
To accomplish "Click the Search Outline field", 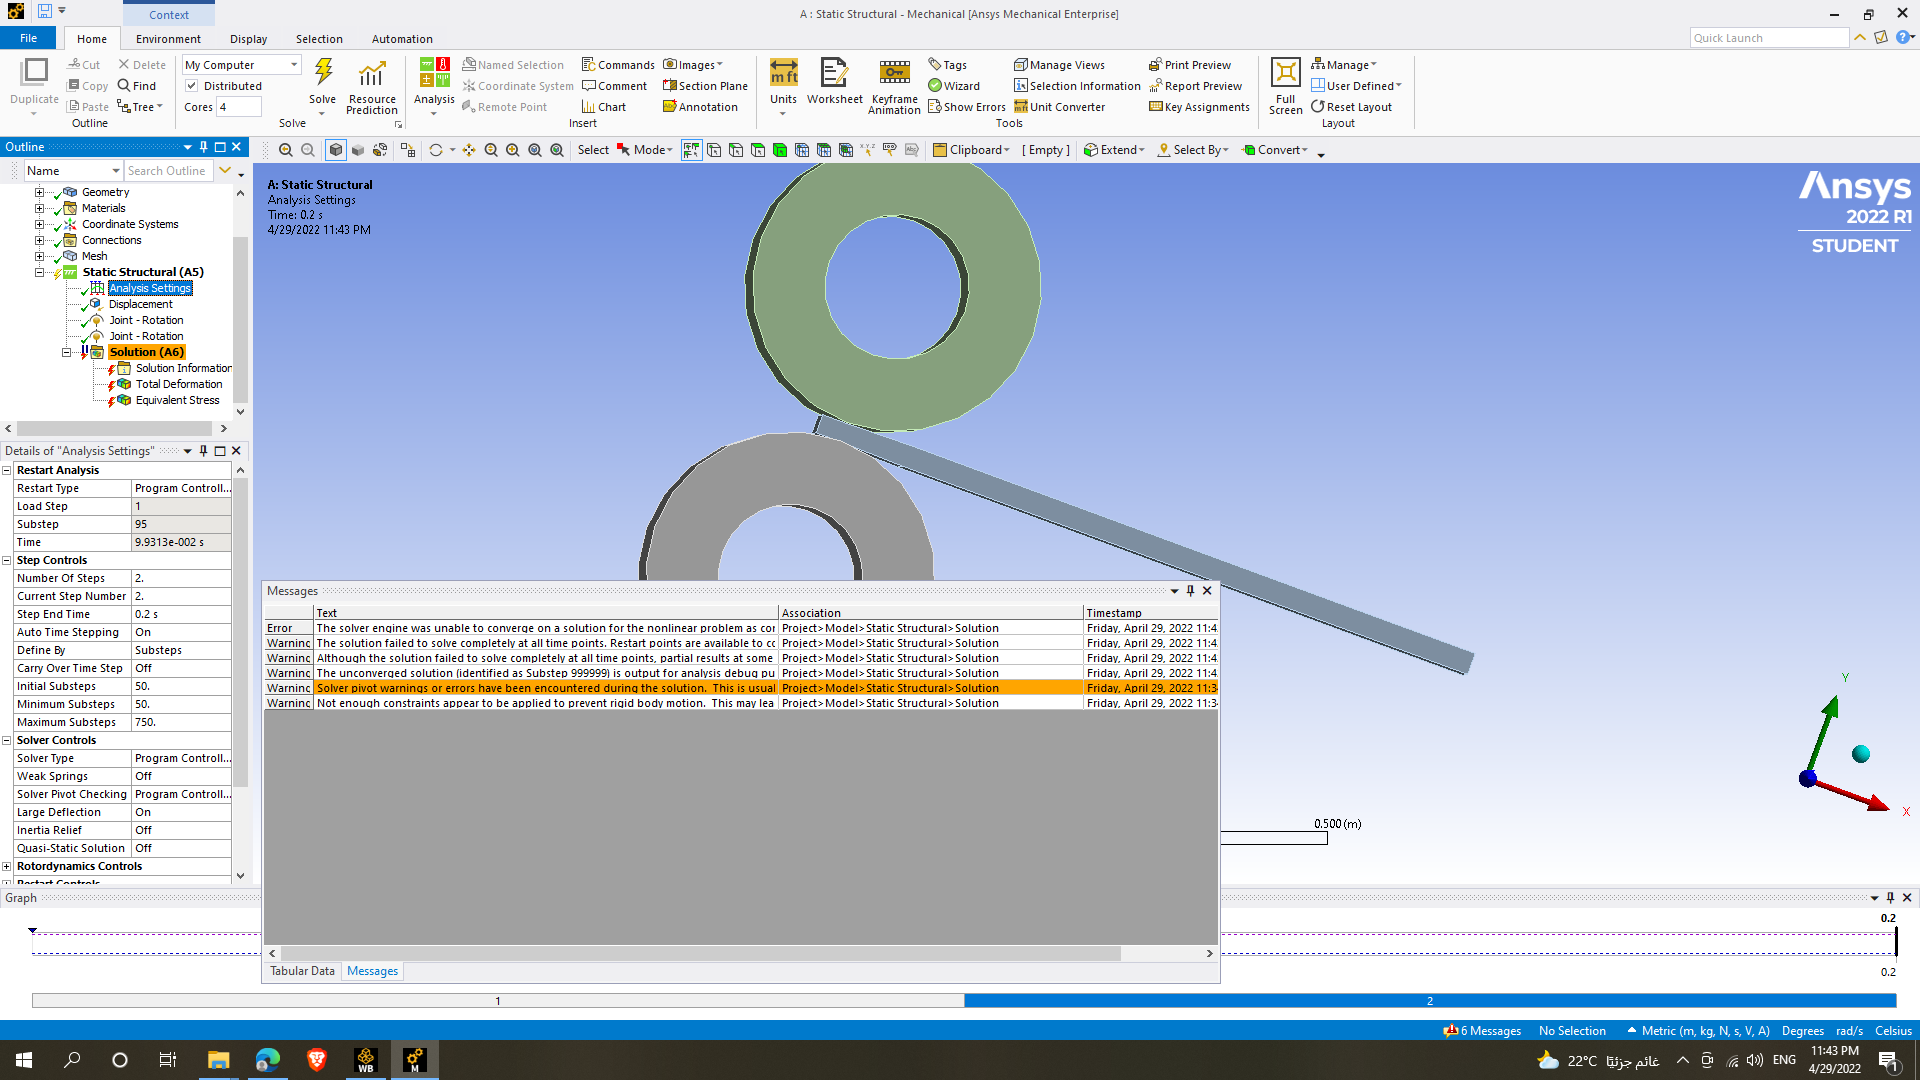I will tap(168, 171).
